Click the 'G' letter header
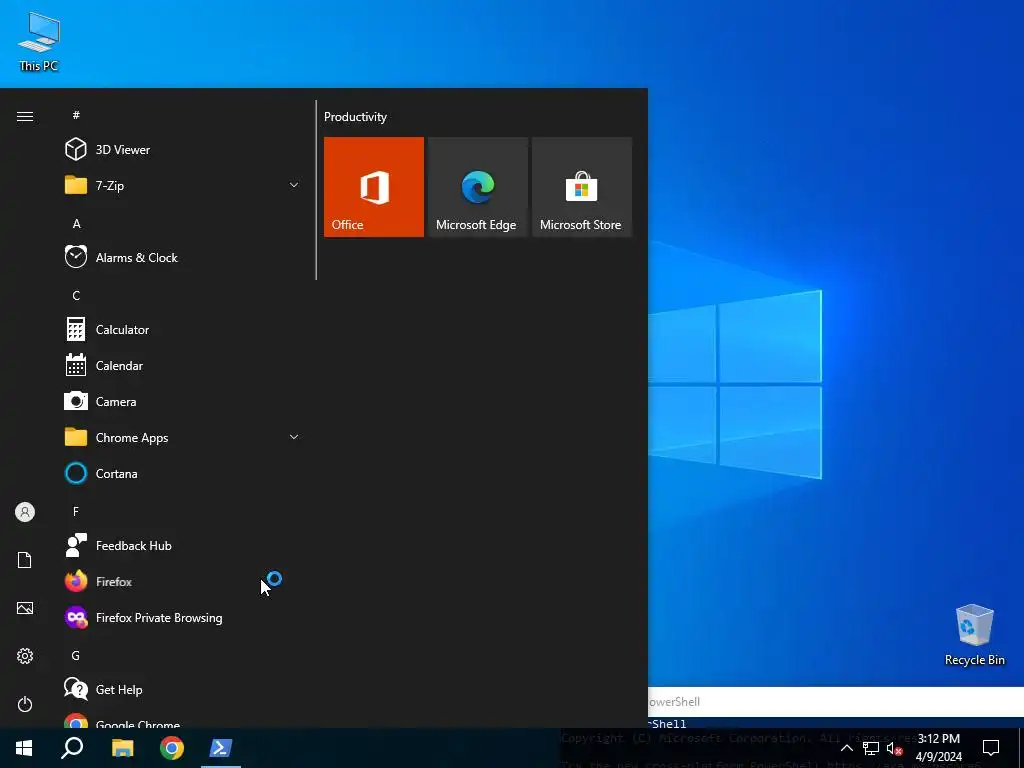The height and width of the screenshot is (768, 1024). pos(76,656)
